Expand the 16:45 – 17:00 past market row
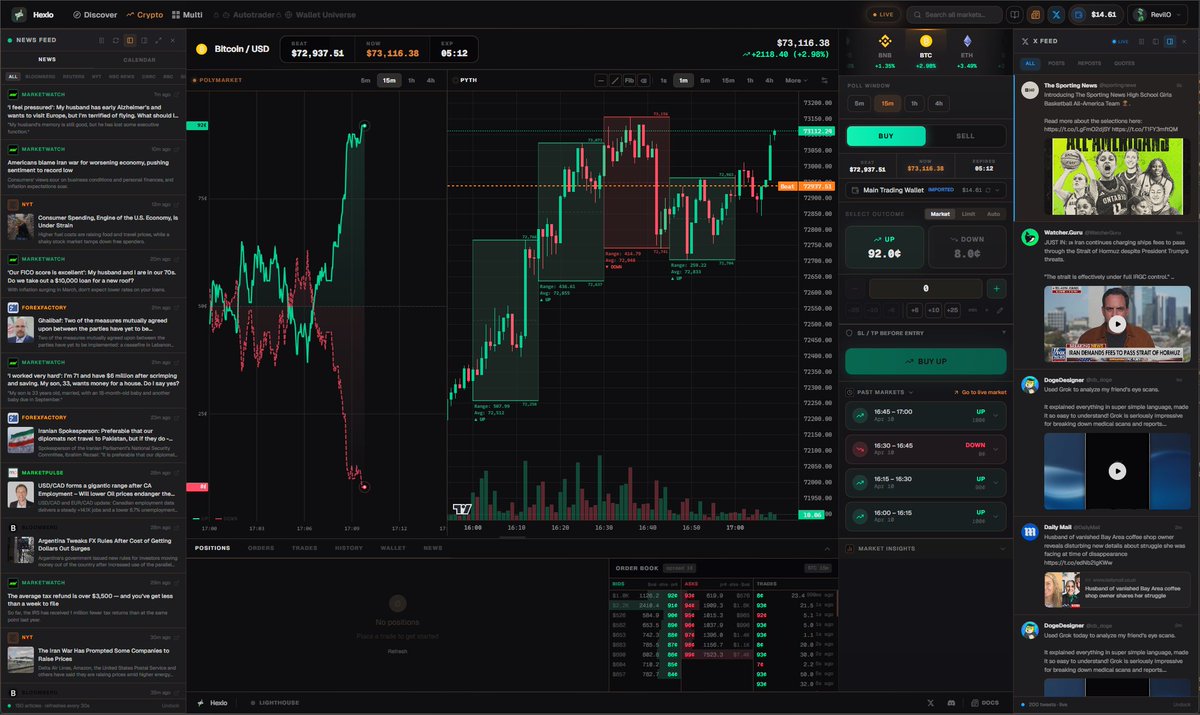 926,414
